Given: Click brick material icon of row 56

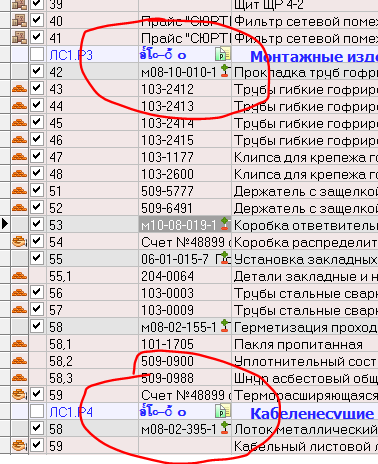Looking at the screenshot, I should [19, 293].
